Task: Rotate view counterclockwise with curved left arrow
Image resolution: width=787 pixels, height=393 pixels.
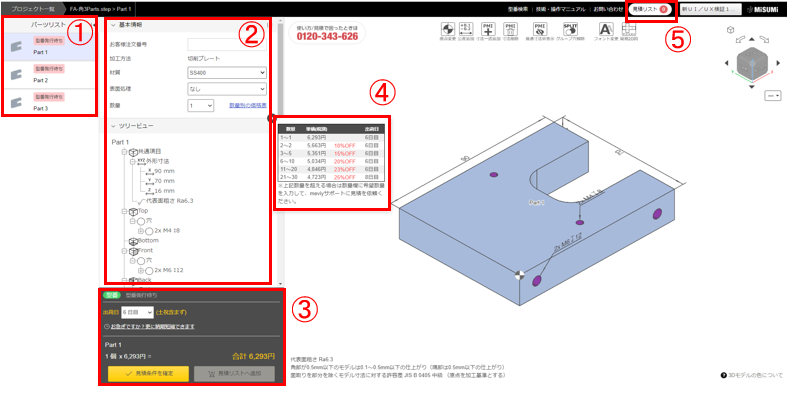Action: [740, 39]
